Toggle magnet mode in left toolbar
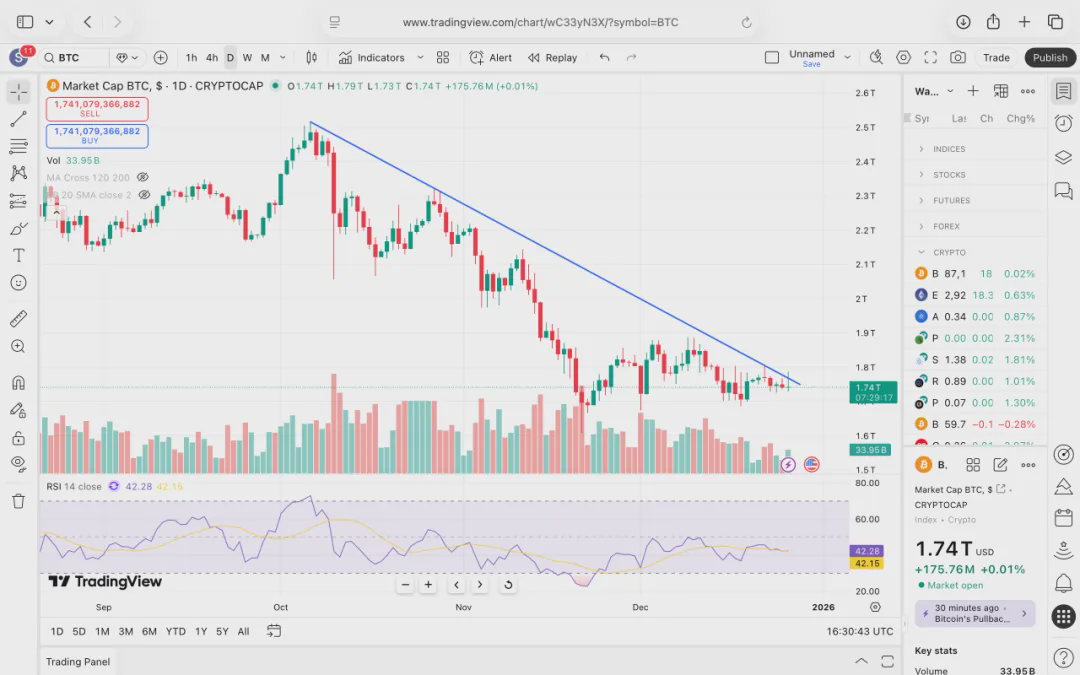Image resolution: width=1080 pixels, height=675 pixels. 18,383
